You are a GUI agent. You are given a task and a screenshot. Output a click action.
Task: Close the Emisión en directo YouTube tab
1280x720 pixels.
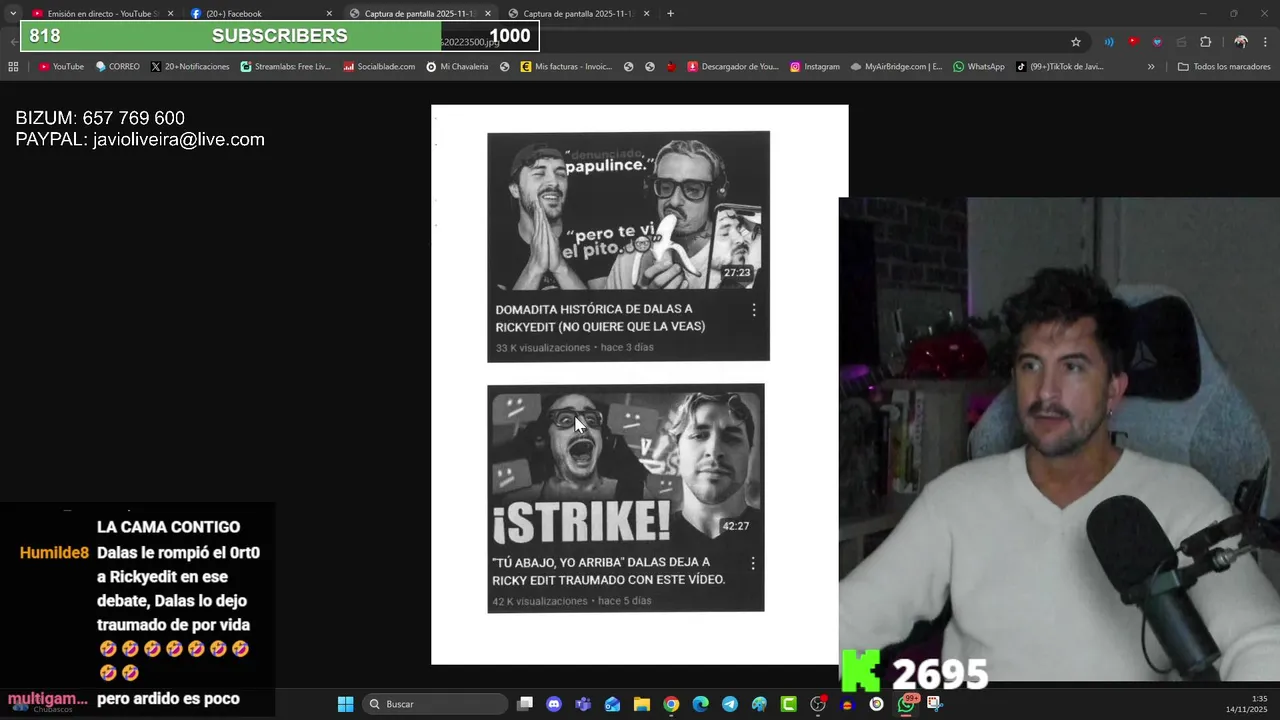(x=170, y=14)
